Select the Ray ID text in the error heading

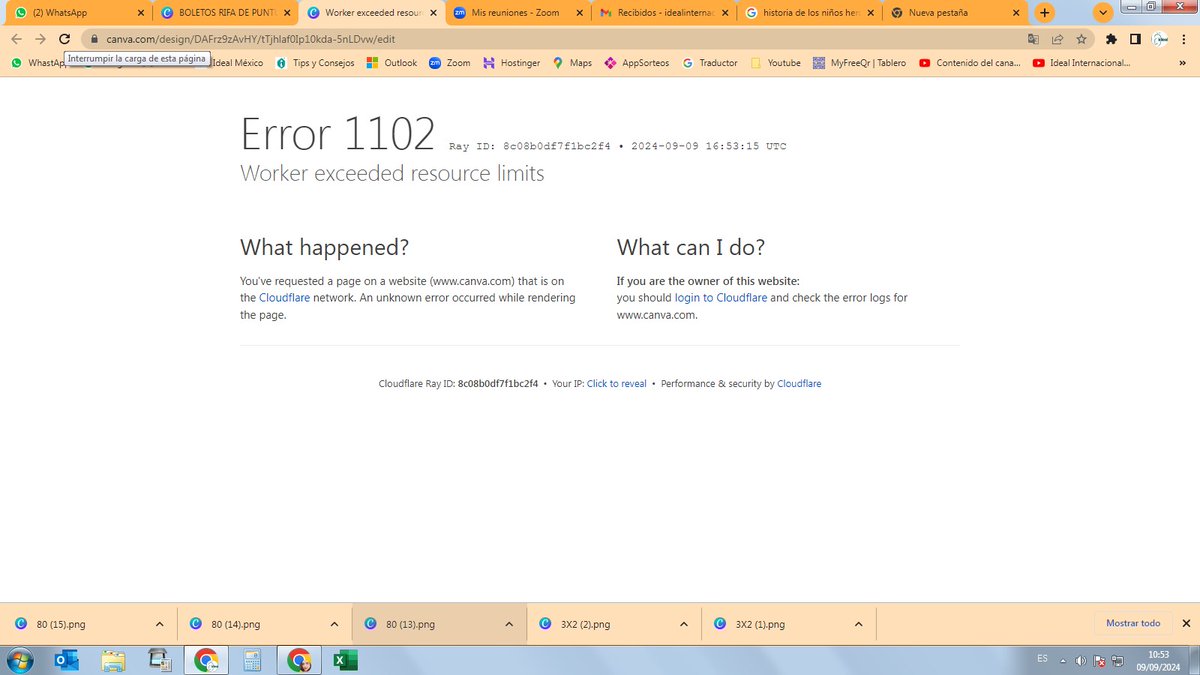530,147
